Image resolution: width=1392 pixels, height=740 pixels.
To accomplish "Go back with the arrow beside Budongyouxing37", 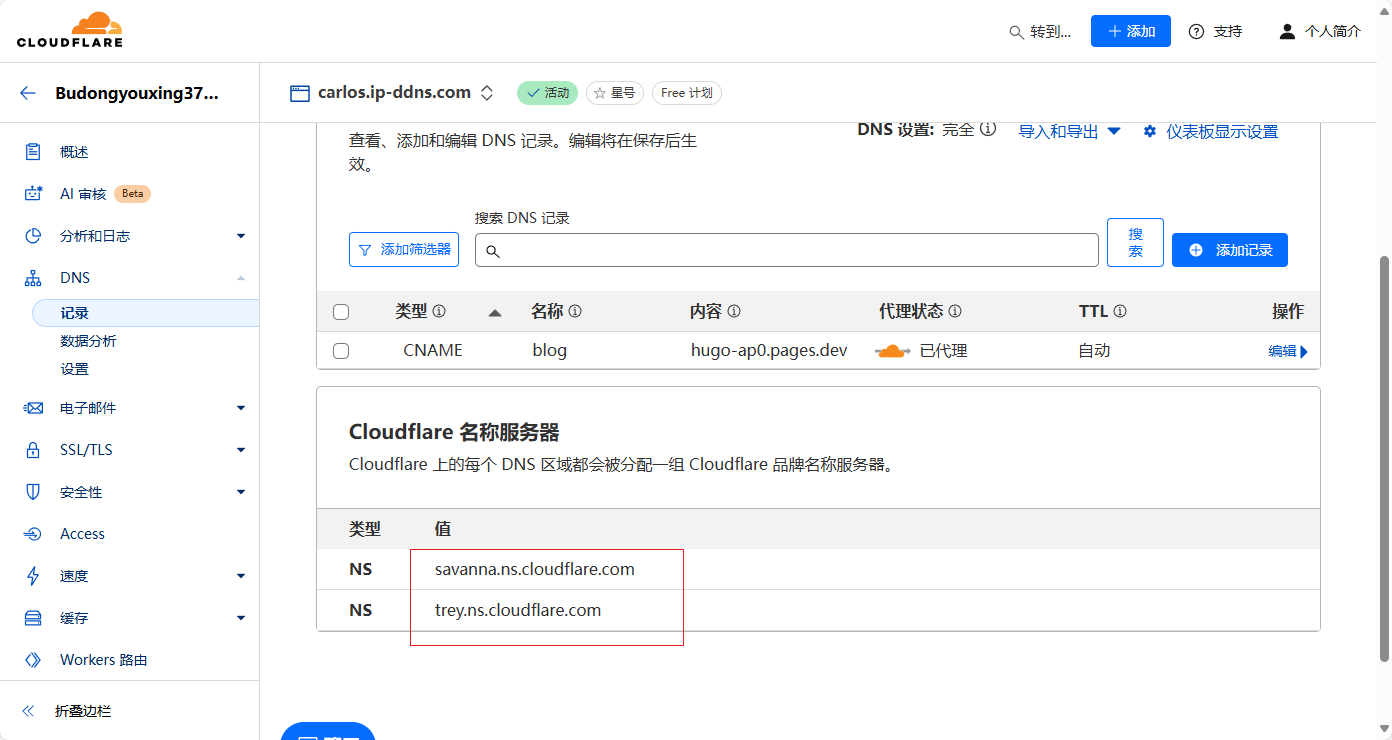I will pos(28,93).
